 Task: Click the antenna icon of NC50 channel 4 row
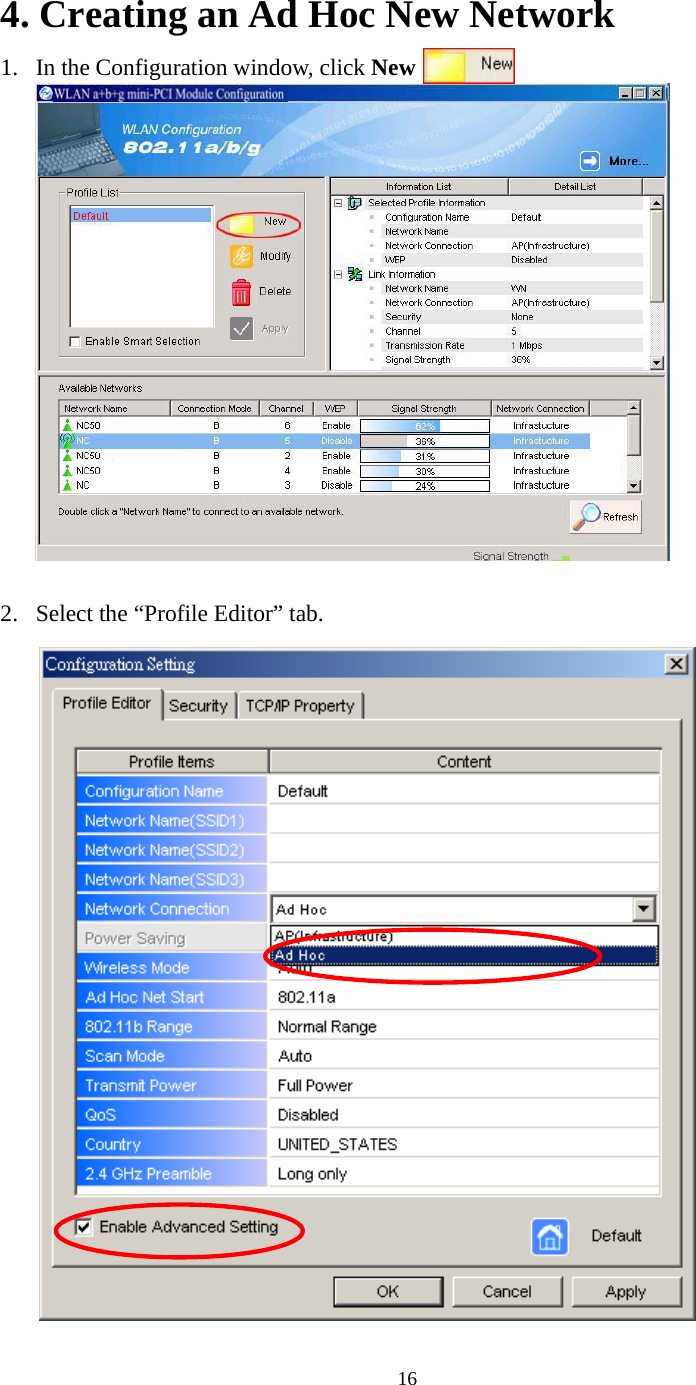pos(67,470)
